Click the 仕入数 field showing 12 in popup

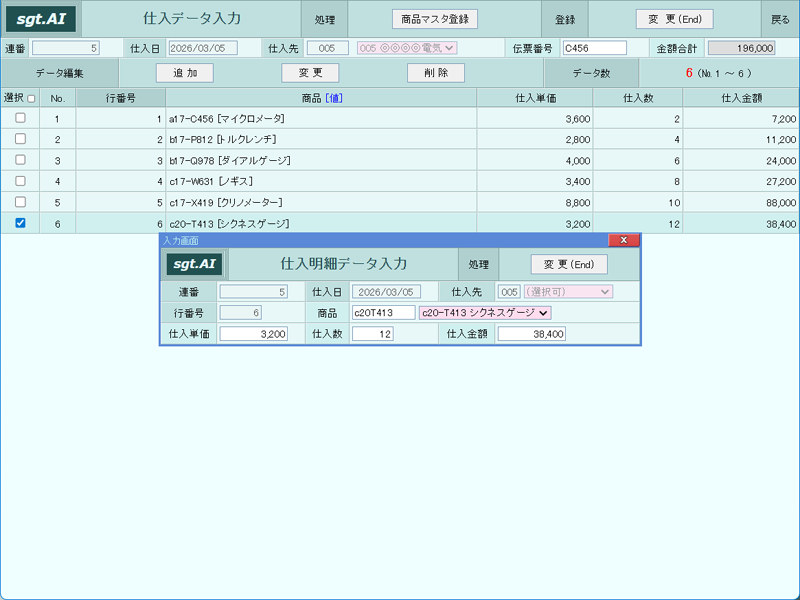point(372,334)
